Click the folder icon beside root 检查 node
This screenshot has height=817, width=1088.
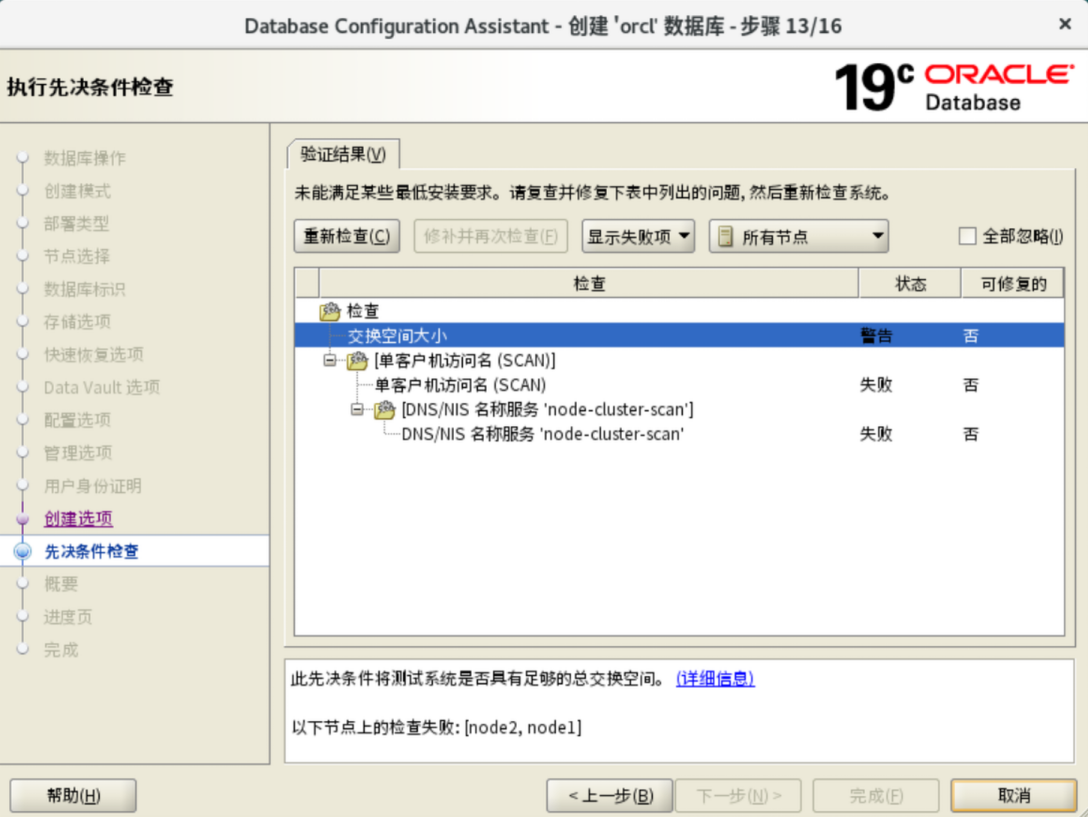[x=330, y=312]
